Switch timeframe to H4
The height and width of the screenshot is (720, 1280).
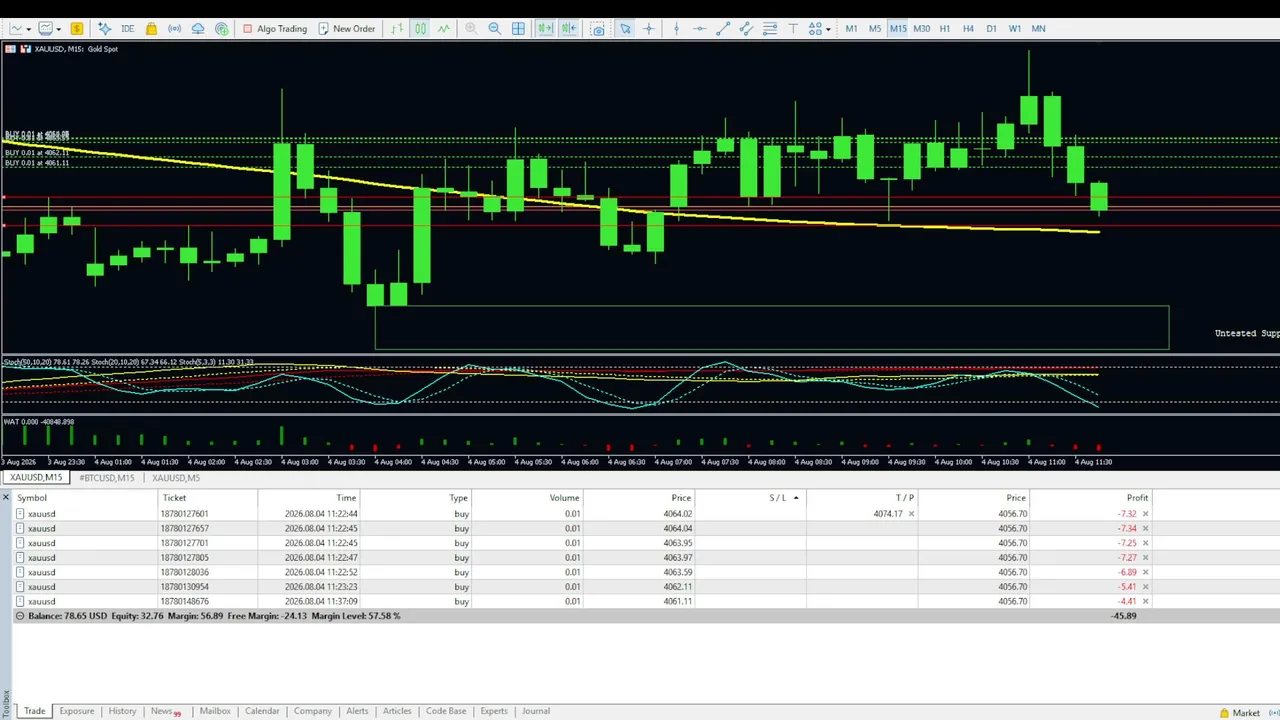(x=968, y=29)
